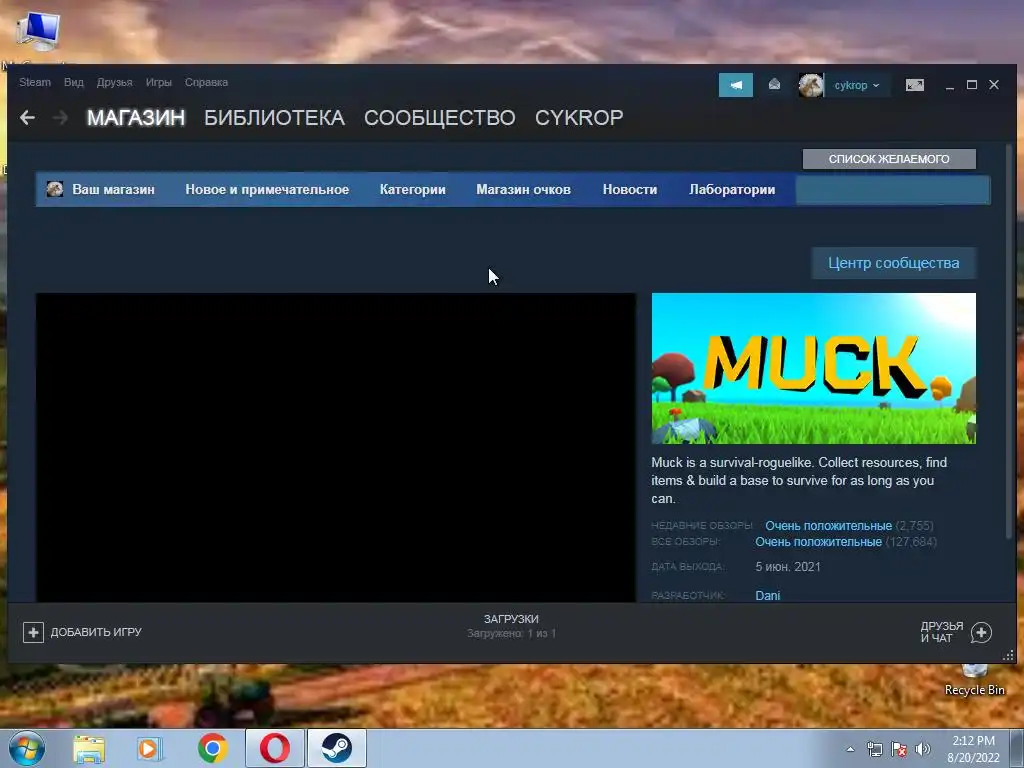Open Ваш магазин store menu
This screenshot has height=768, width=1024.
coord(114,189)
